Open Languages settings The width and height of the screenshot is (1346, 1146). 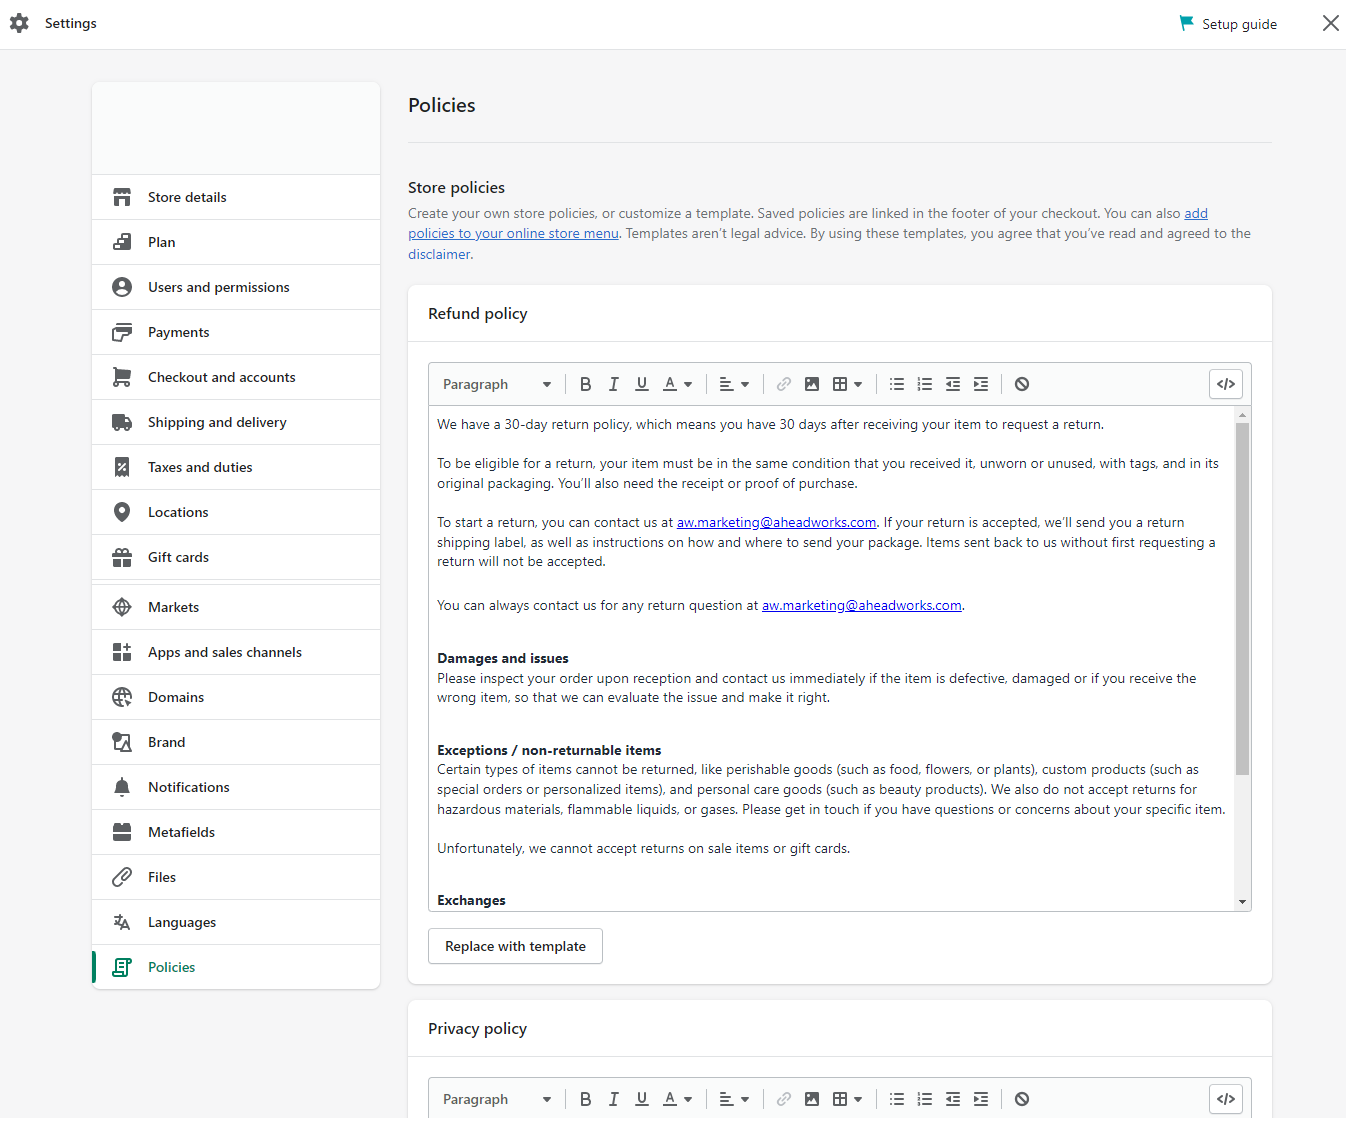point(236,922)
